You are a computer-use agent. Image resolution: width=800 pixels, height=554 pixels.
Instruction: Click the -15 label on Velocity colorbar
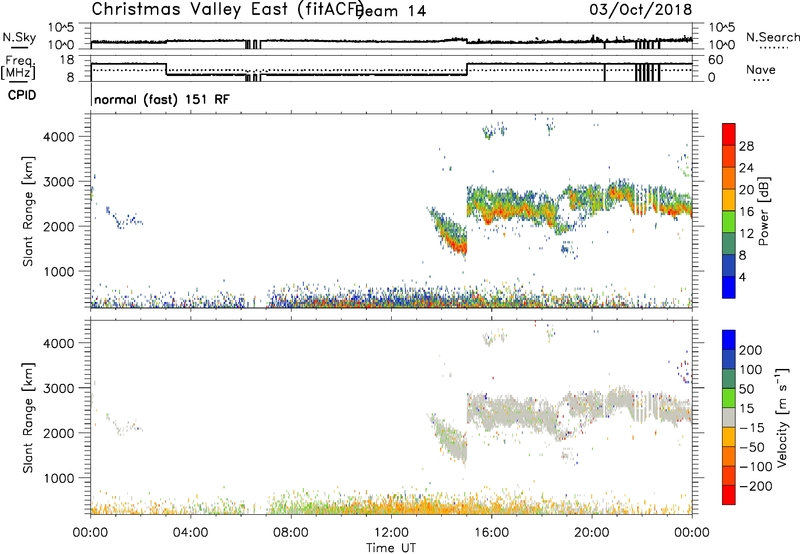tap(753, 428)
